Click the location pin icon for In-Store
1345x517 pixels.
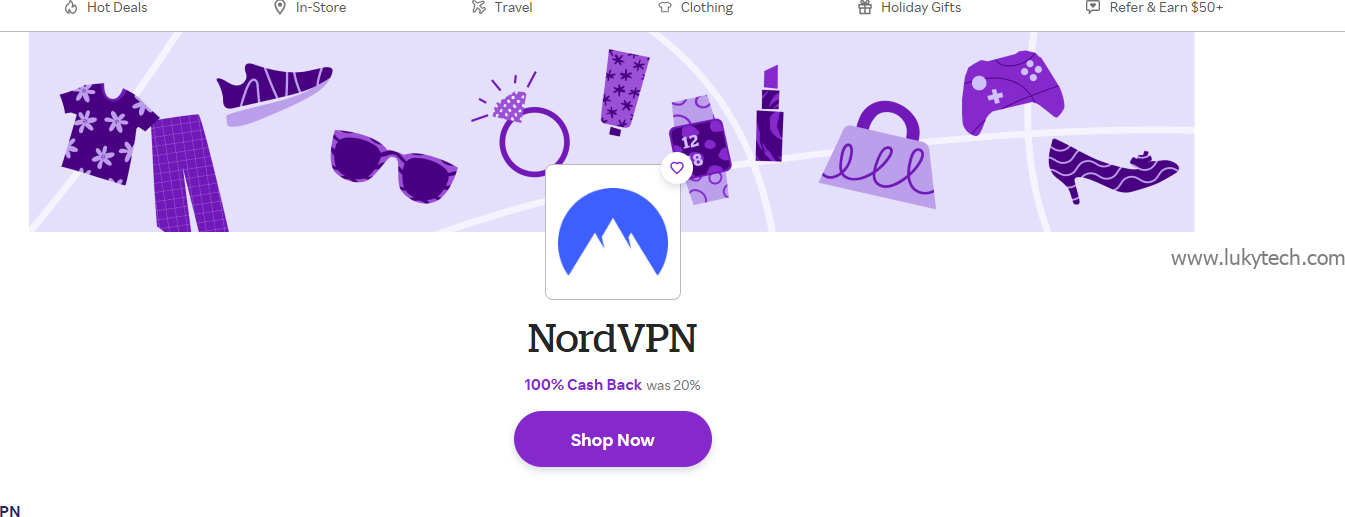coord(280,7)
